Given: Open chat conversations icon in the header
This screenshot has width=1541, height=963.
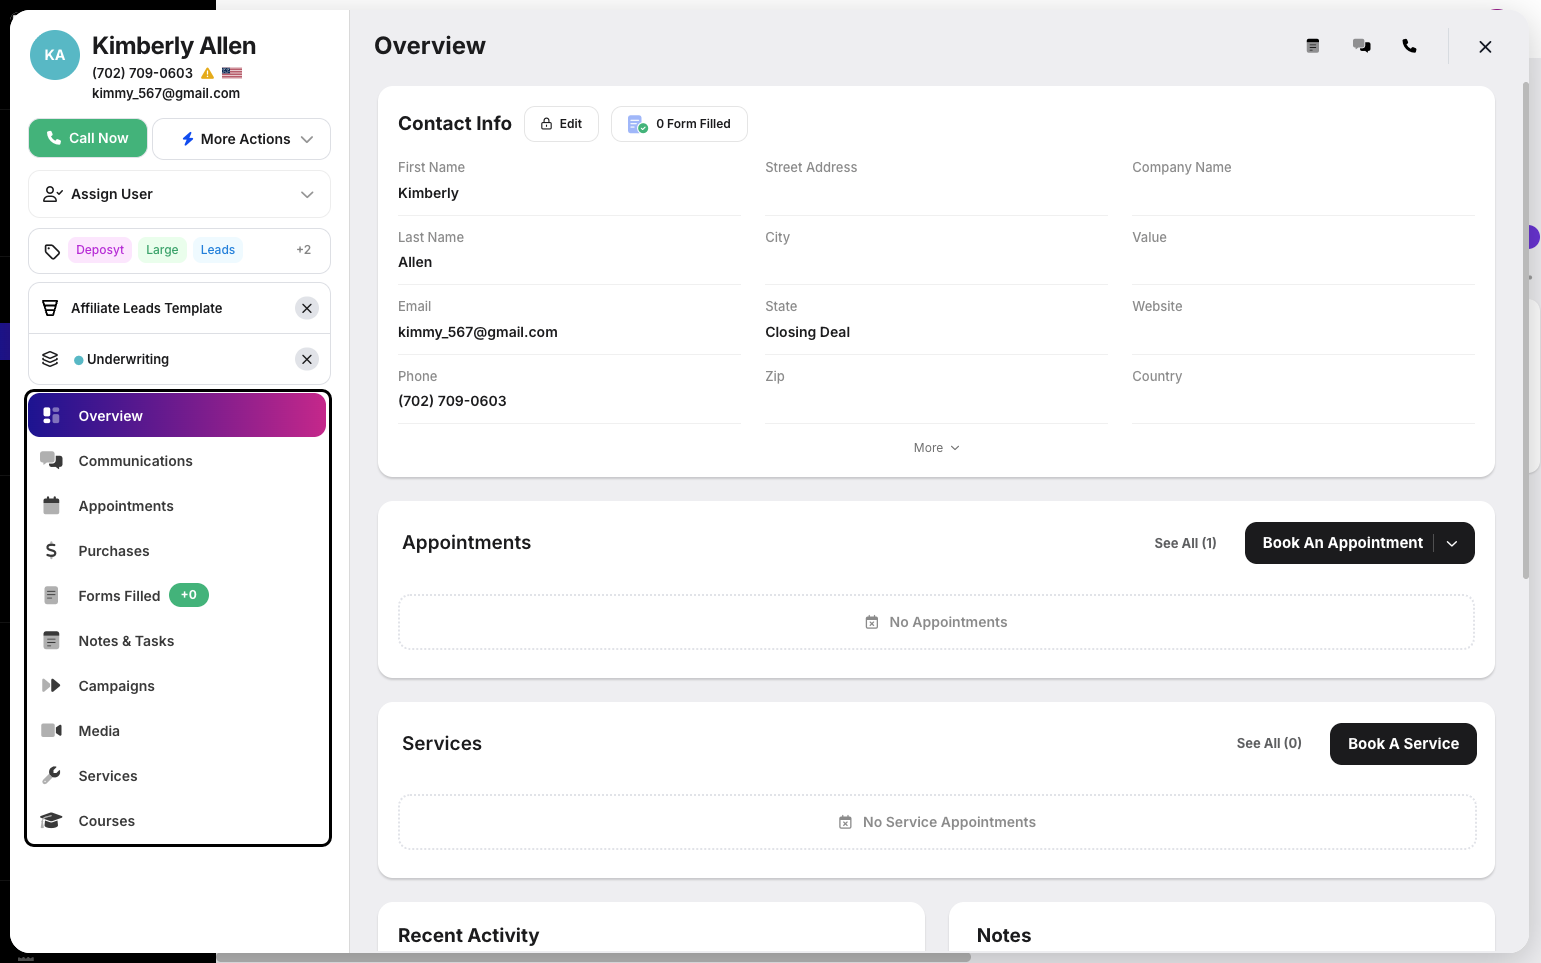Looking at the screenshot, I should coord(1362,46).
